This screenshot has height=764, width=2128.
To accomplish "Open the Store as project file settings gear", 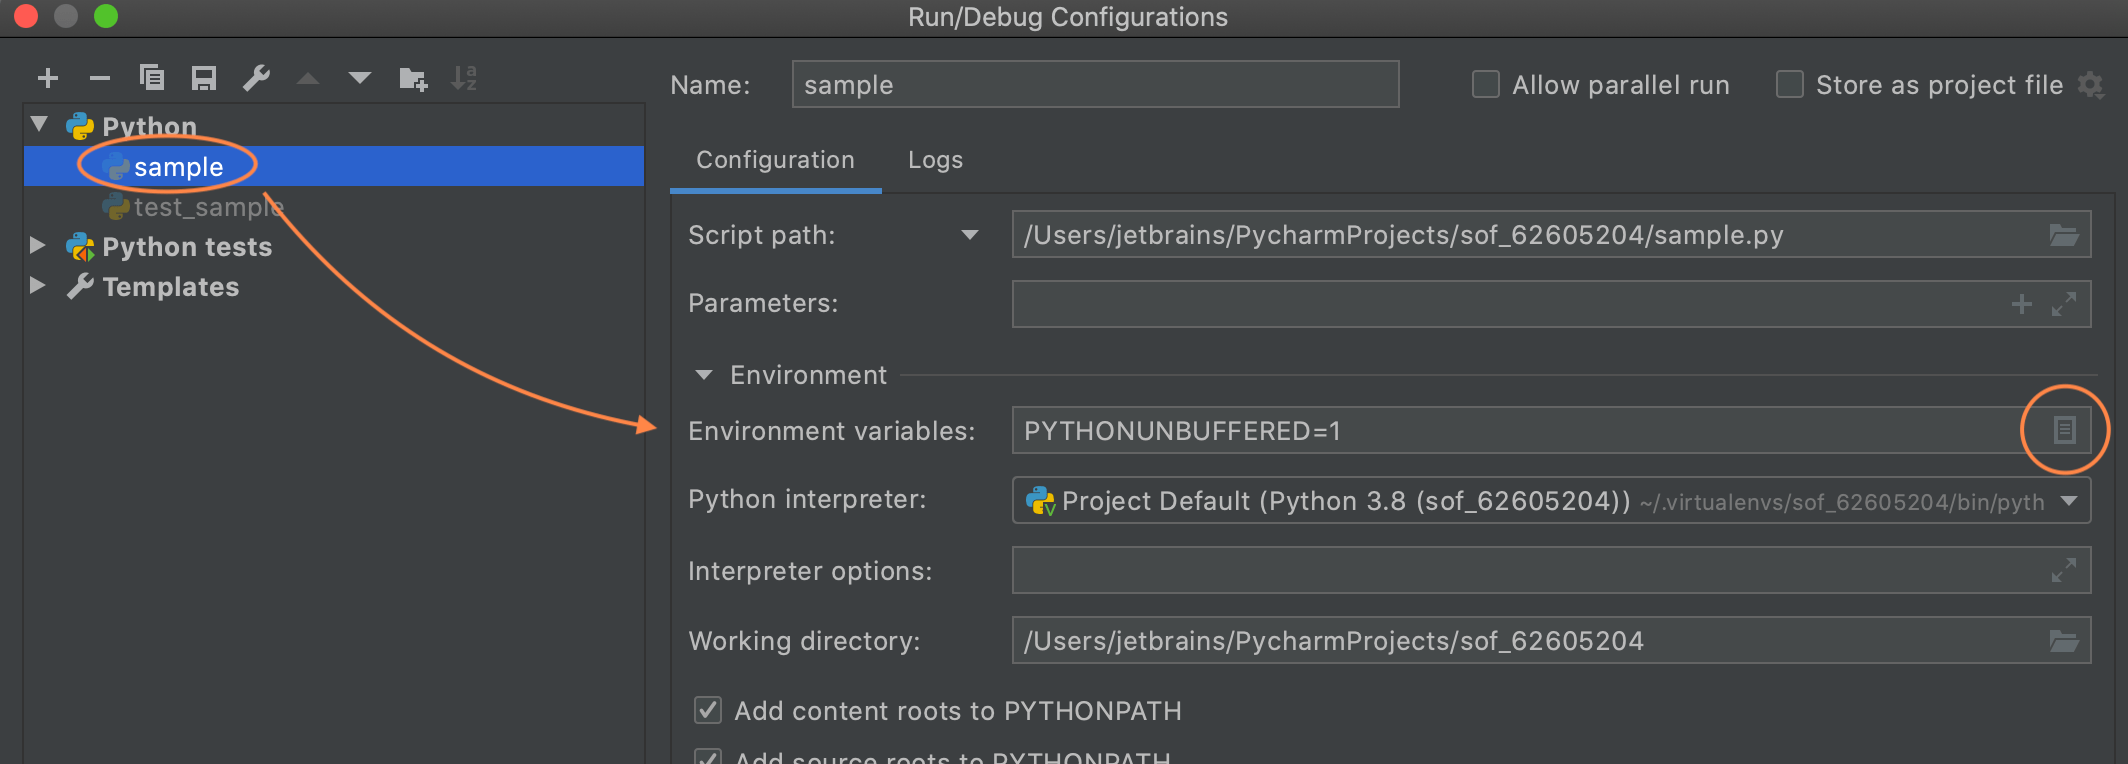I will coord(2091,85).
